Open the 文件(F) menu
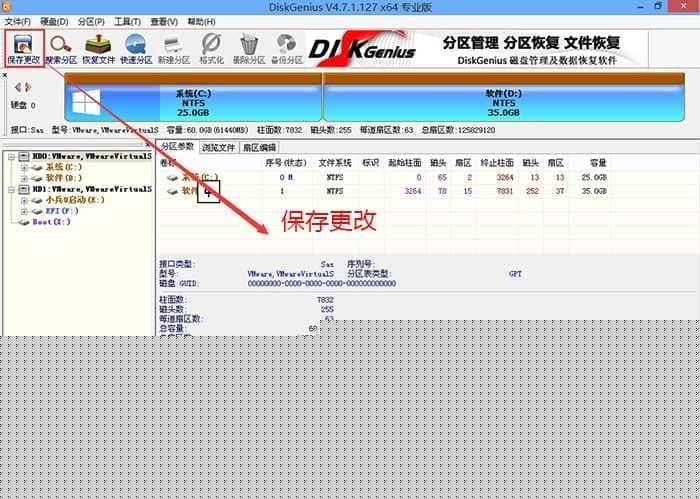The height and width of the screenshot is (499, 700). click(18, 21)
